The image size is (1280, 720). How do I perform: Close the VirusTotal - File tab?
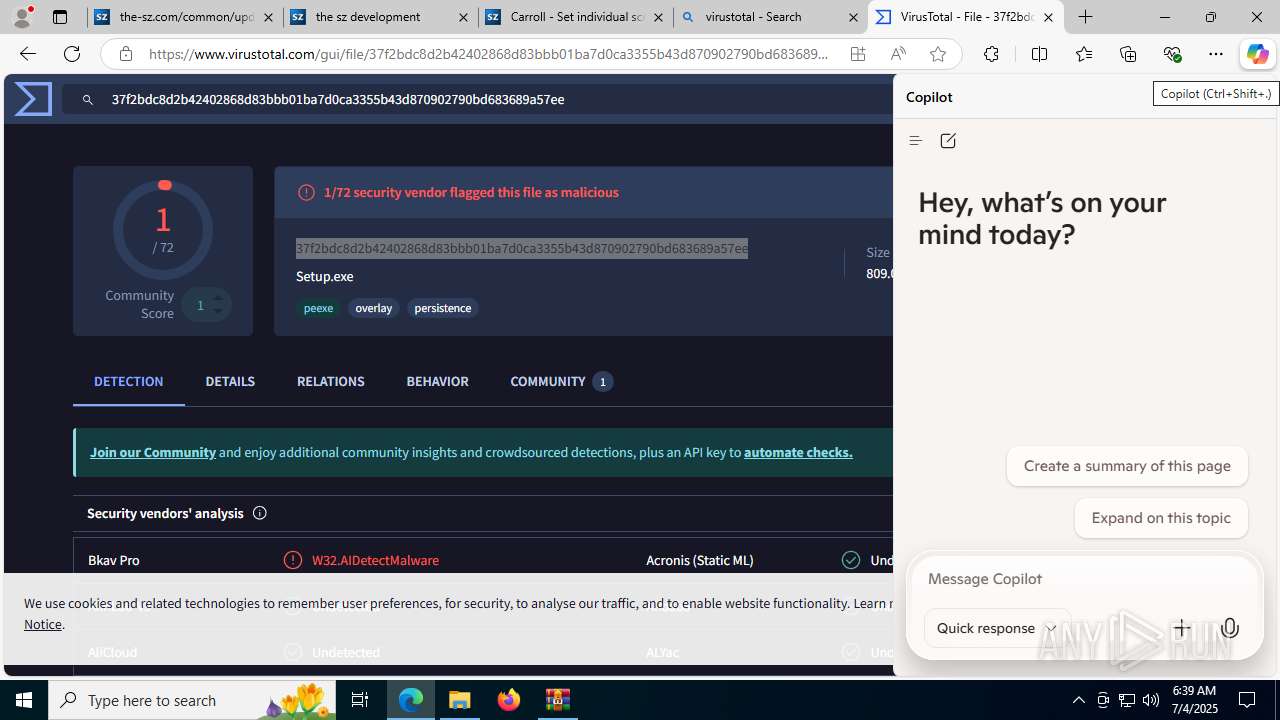[1048, 17]
